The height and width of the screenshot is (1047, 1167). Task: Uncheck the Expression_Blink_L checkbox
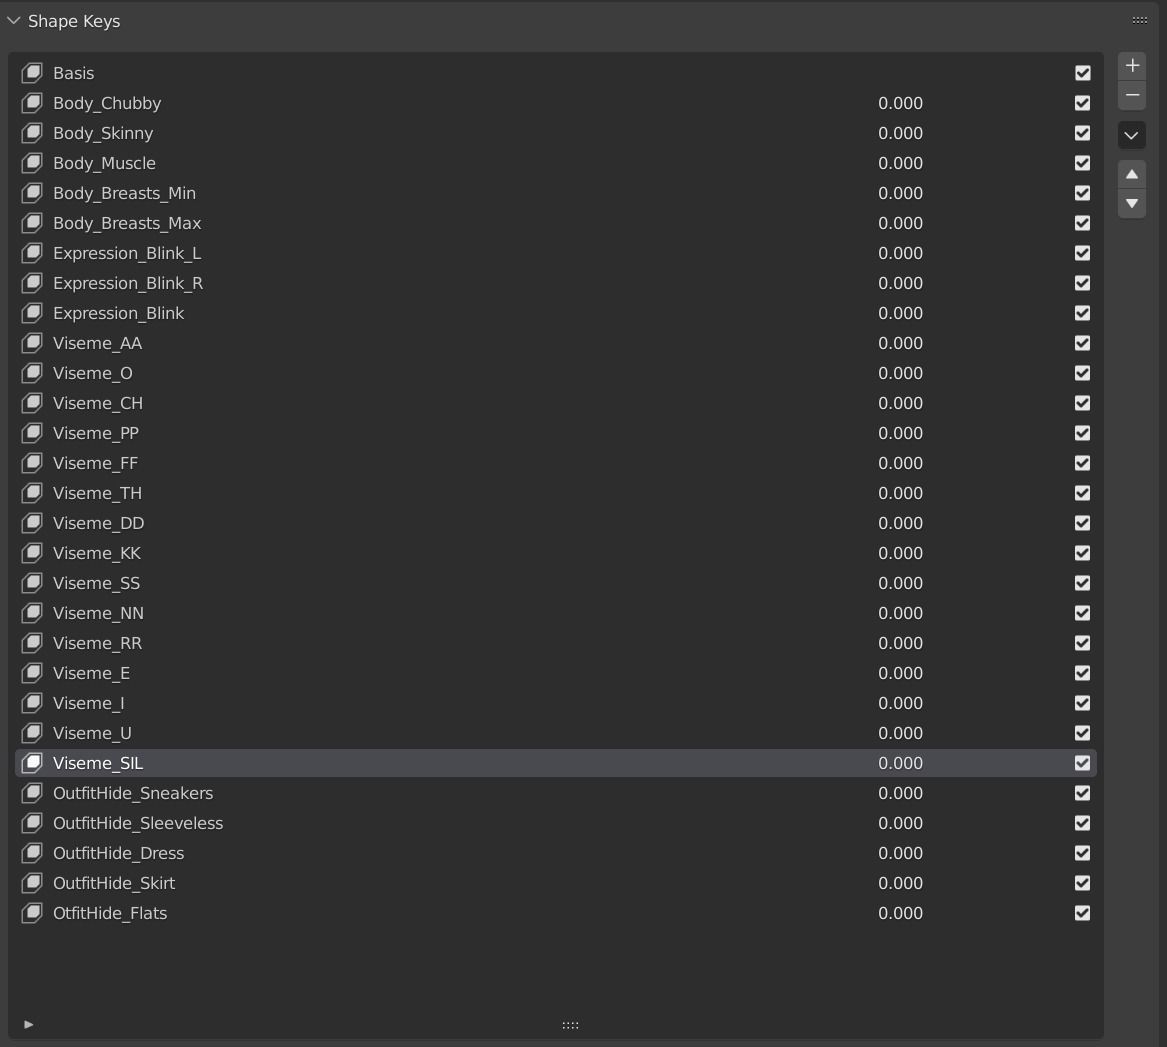tap(1082, 253)
